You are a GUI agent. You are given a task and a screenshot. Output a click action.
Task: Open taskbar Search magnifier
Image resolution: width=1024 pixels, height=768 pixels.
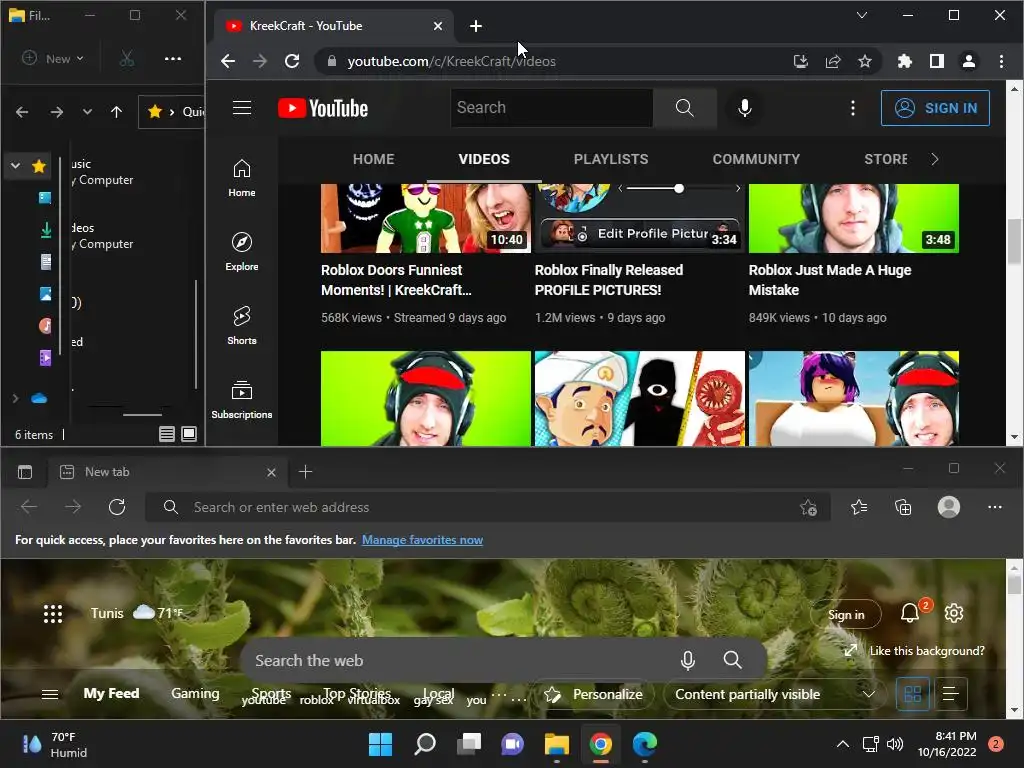click(x=424, y=744)
